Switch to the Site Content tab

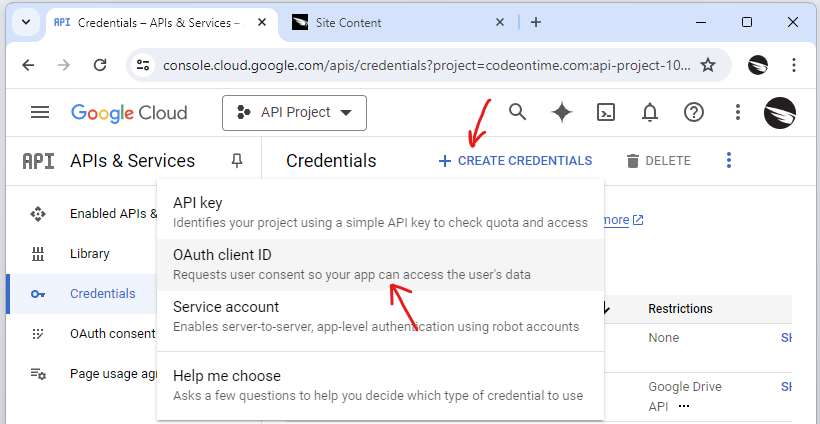tap(380, 22)
